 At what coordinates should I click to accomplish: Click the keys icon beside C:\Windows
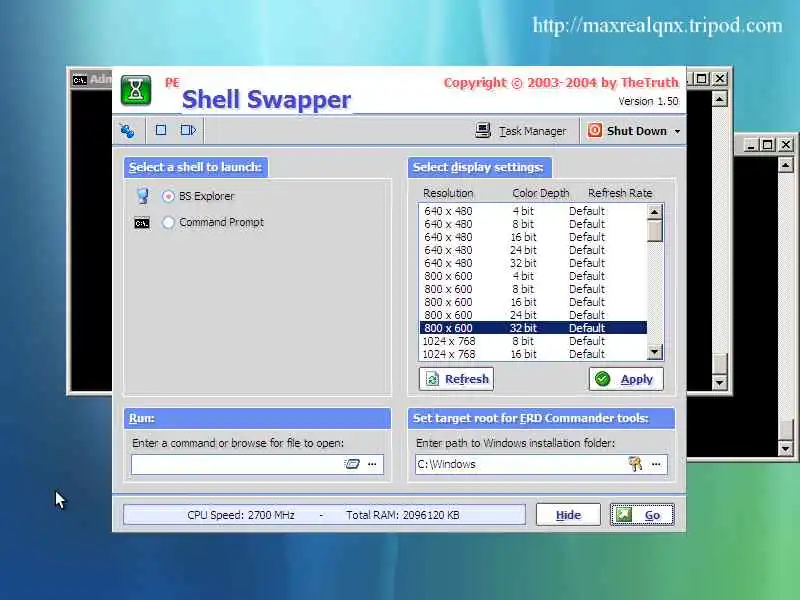[x=635, y=464]
